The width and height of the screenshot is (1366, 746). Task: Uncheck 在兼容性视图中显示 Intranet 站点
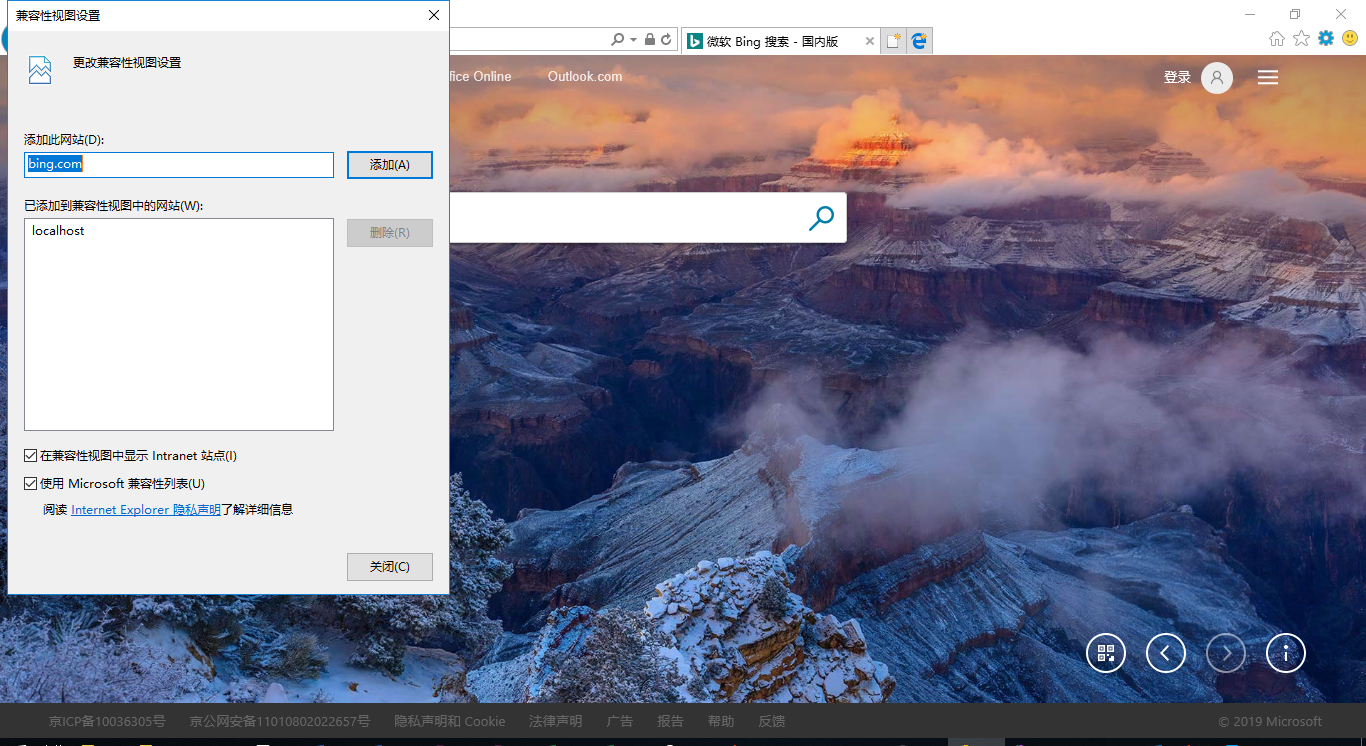pyautogui.click(x=31, y=455)
